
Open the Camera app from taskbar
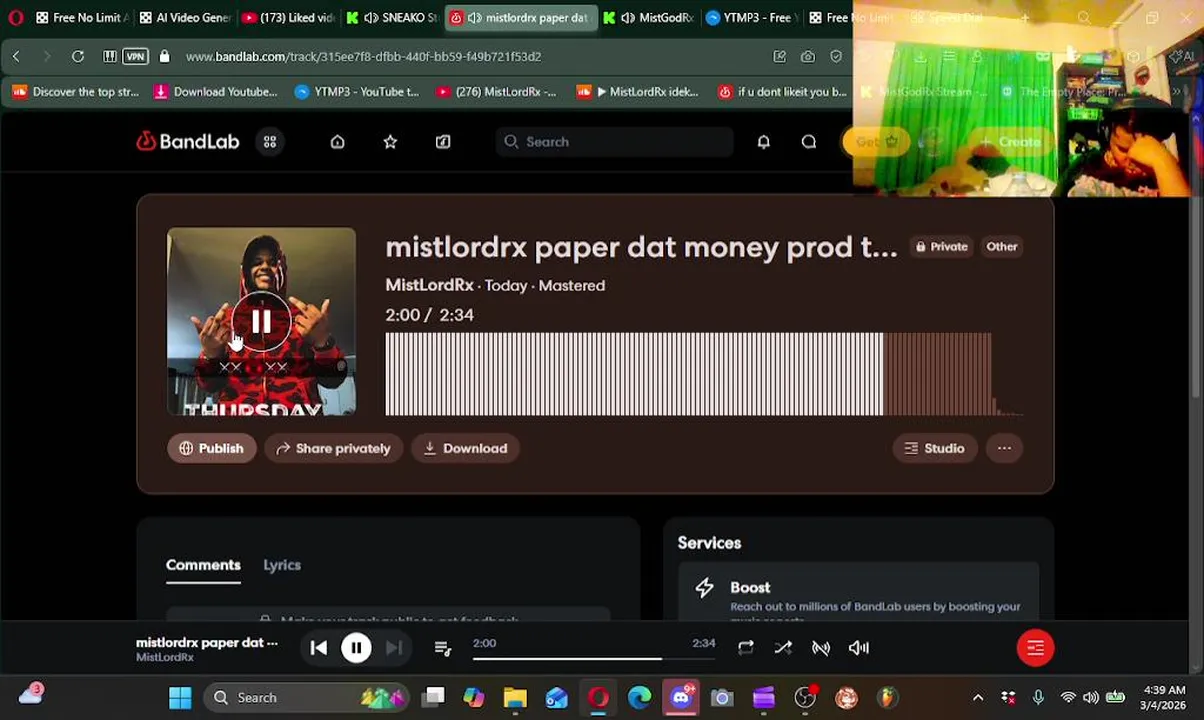tap(722, 697)
